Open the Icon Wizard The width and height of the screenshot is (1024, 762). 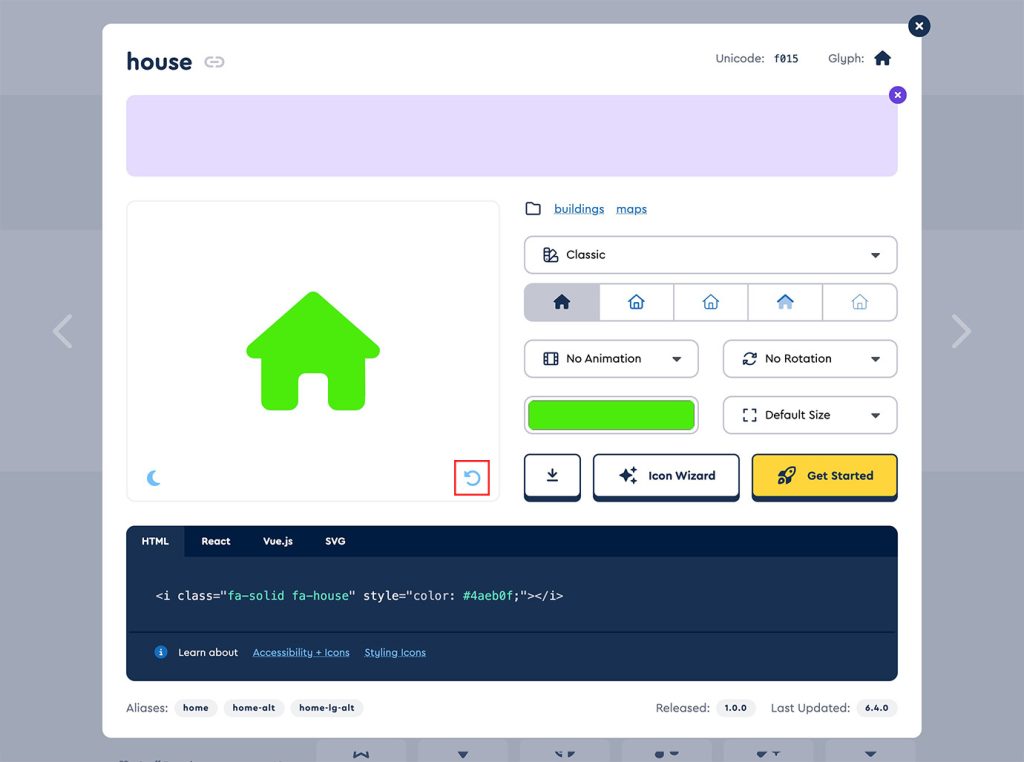click(x=666, y=476)
